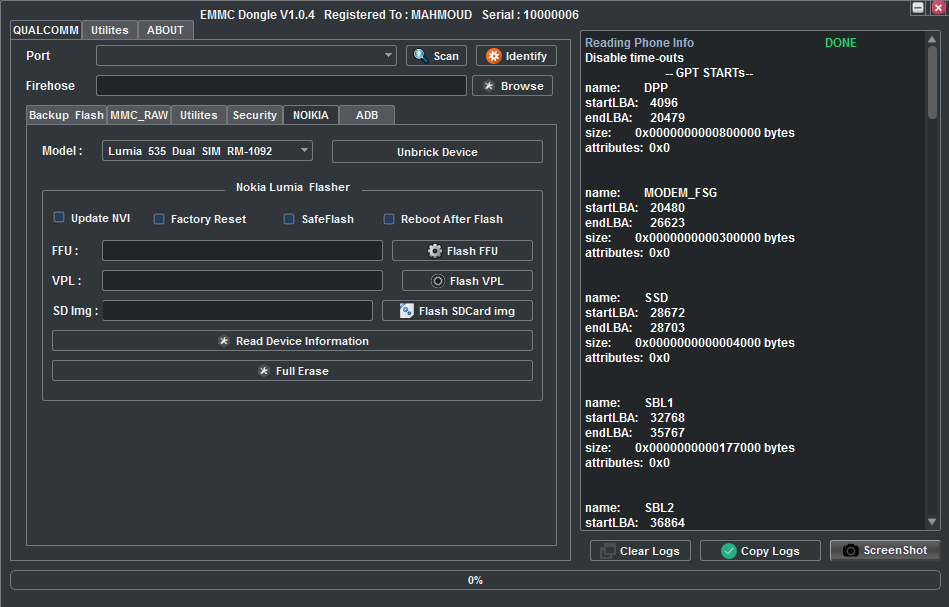Click the log scrollbar up arrow

[x=932, y=39]
